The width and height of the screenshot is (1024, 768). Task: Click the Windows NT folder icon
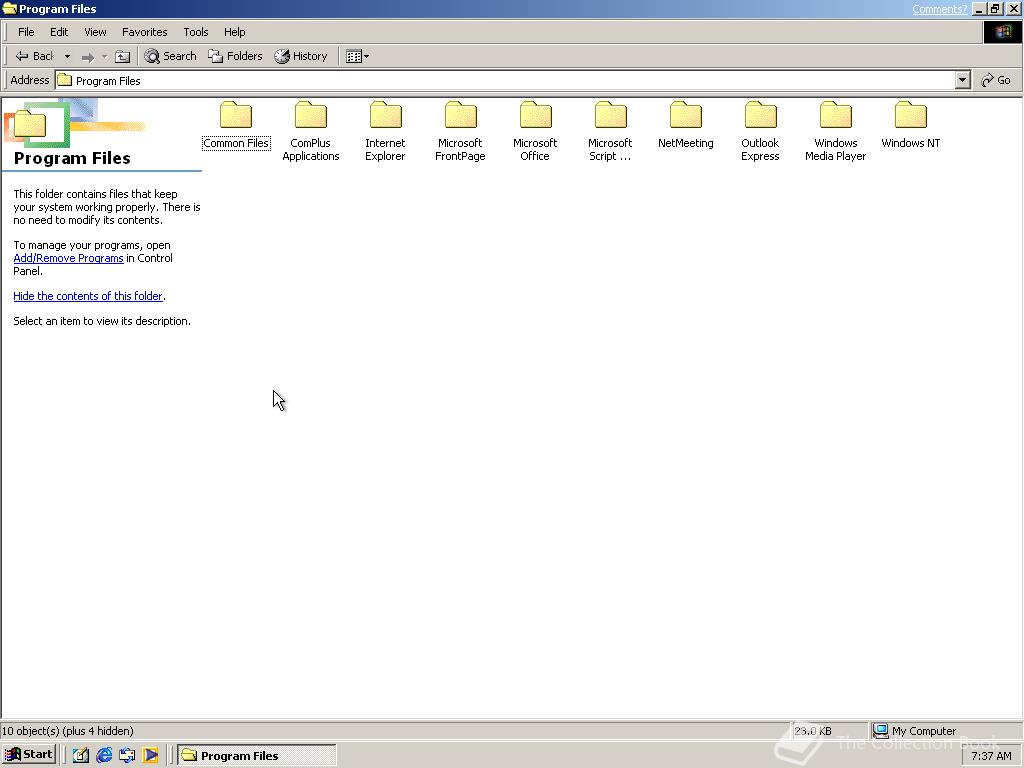point(910,116)
